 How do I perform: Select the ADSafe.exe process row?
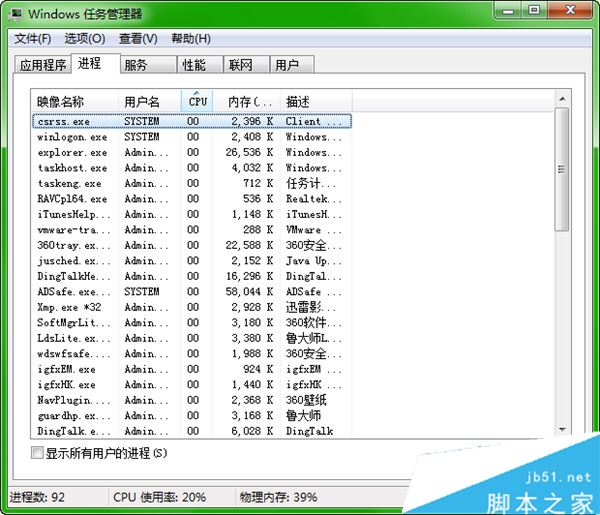(x=192, y=292)
